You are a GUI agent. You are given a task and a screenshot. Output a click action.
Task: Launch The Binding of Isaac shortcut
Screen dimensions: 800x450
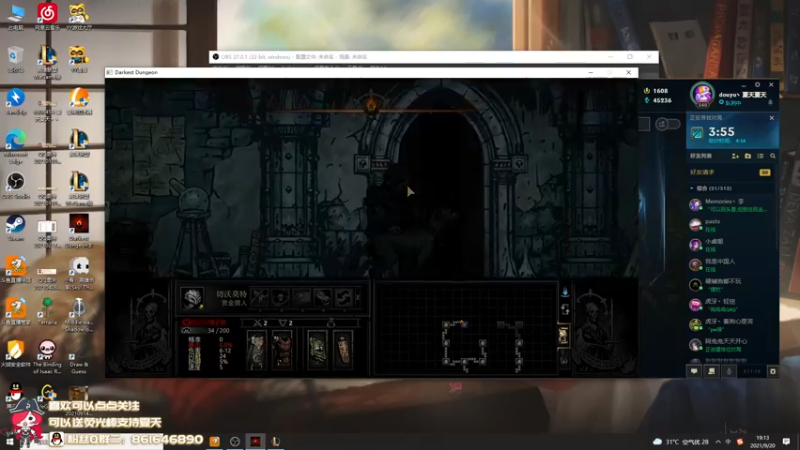coord(47,357)
